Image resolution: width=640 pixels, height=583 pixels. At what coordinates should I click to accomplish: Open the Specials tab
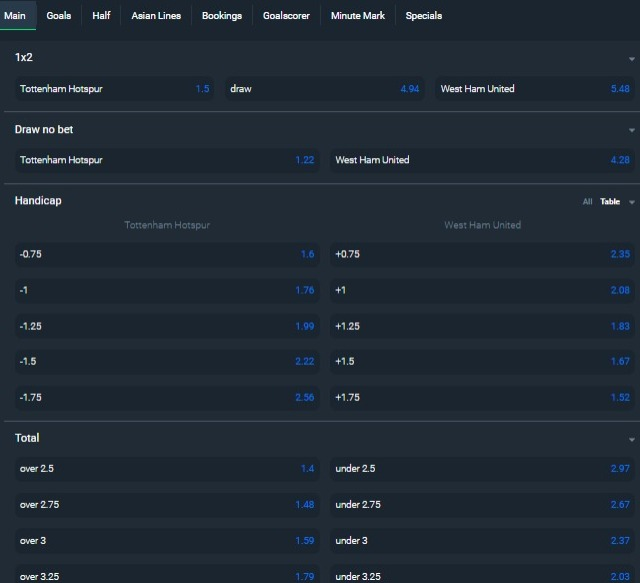(x=424, y=16)
